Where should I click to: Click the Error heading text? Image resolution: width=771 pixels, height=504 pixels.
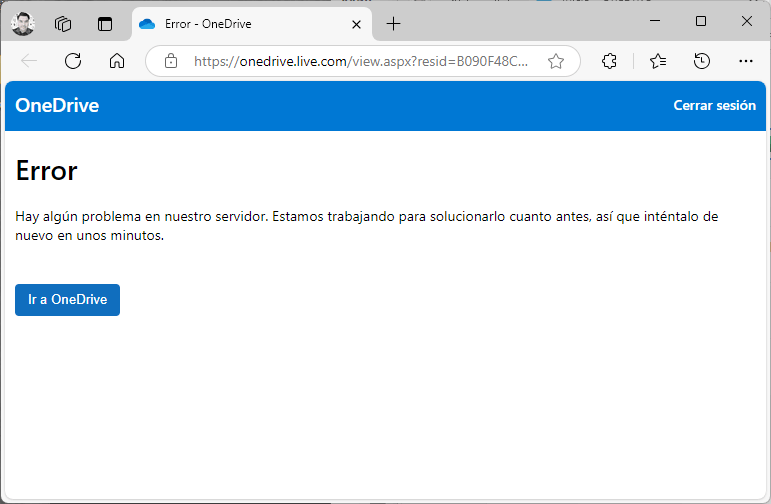46,171
